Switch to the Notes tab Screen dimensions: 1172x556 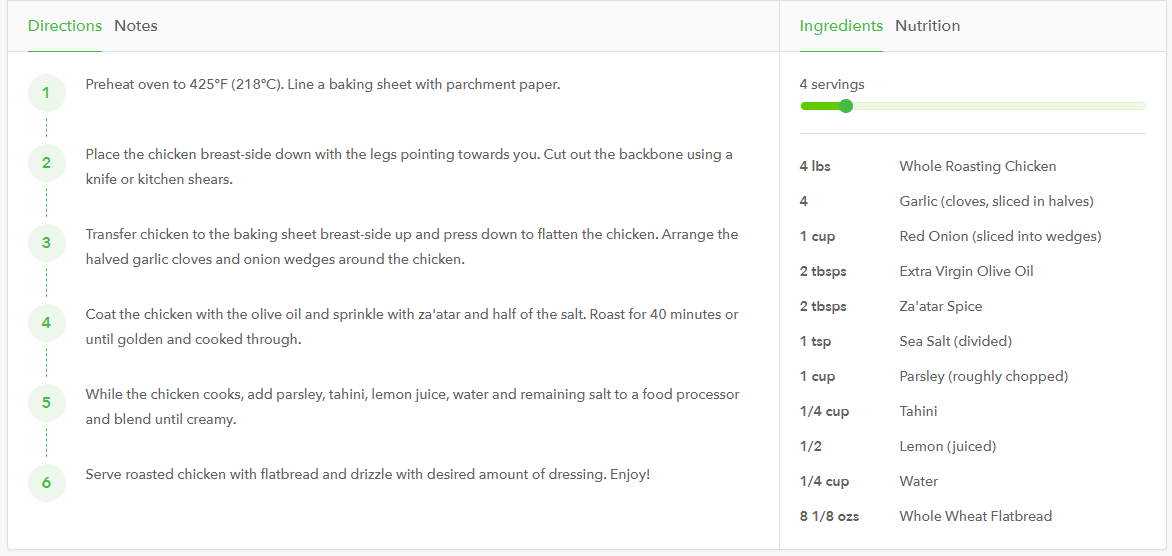pos(136,26)
